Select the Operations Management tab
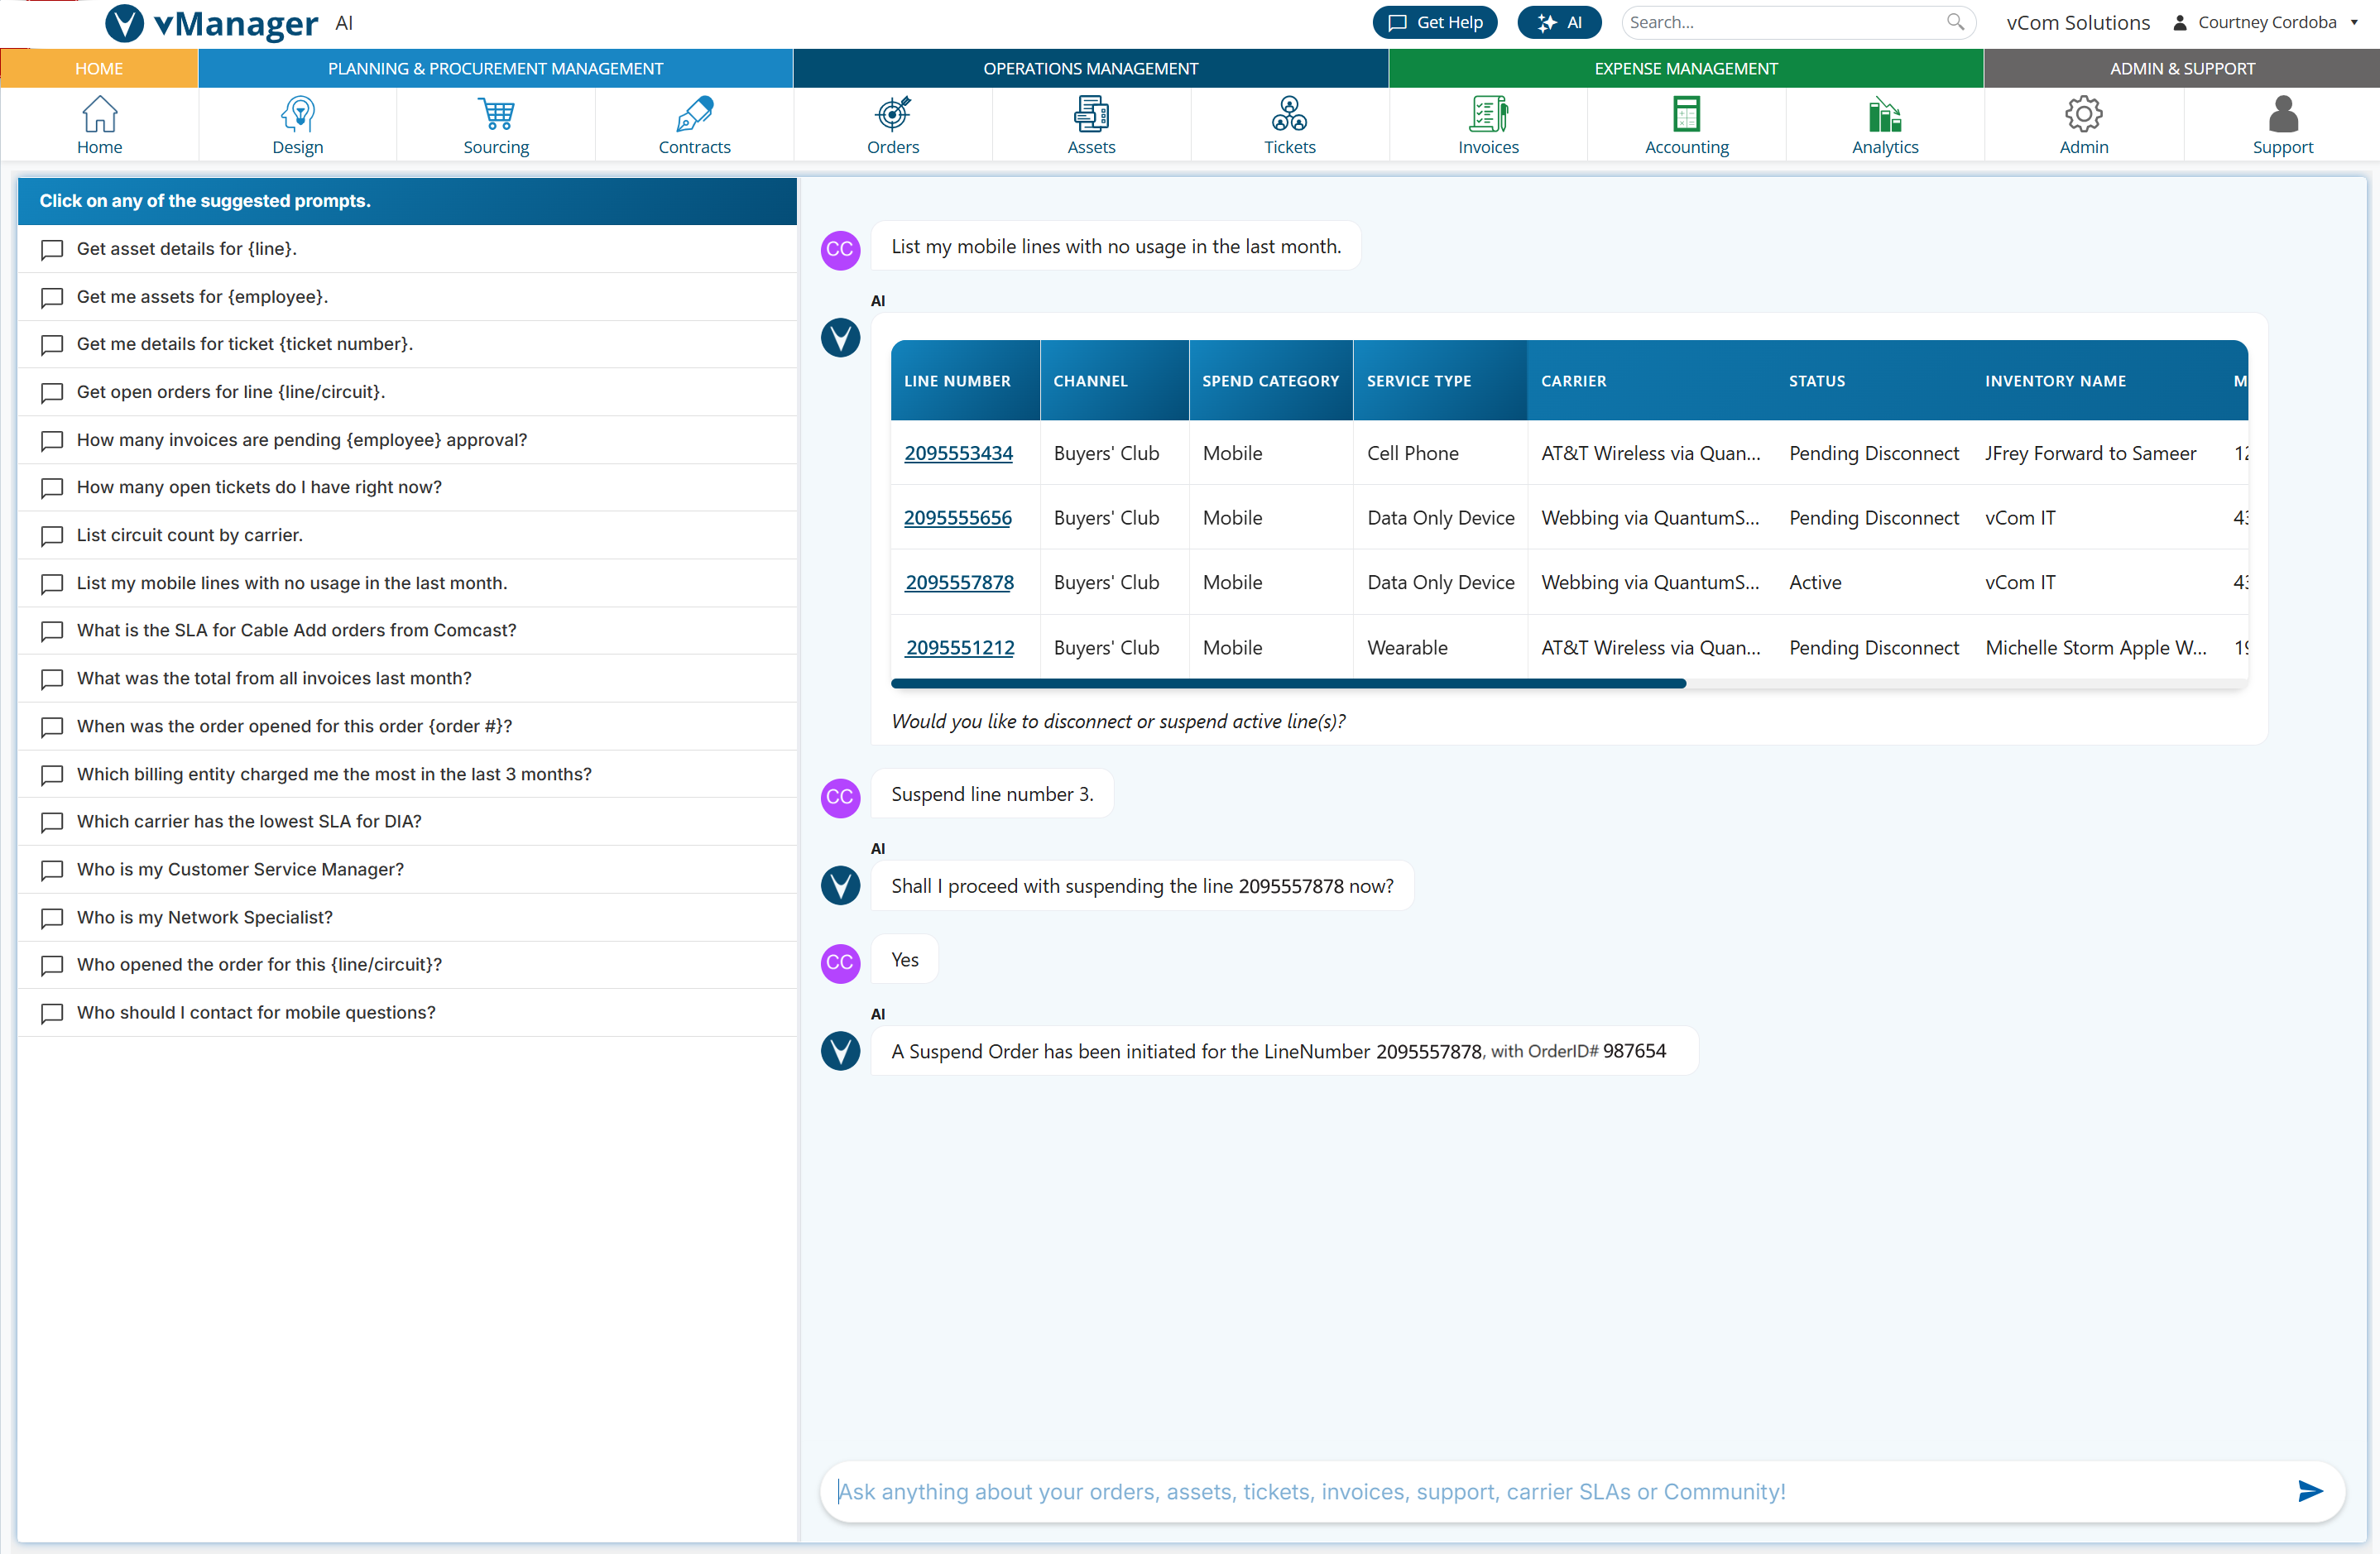 click(1090, 68)
